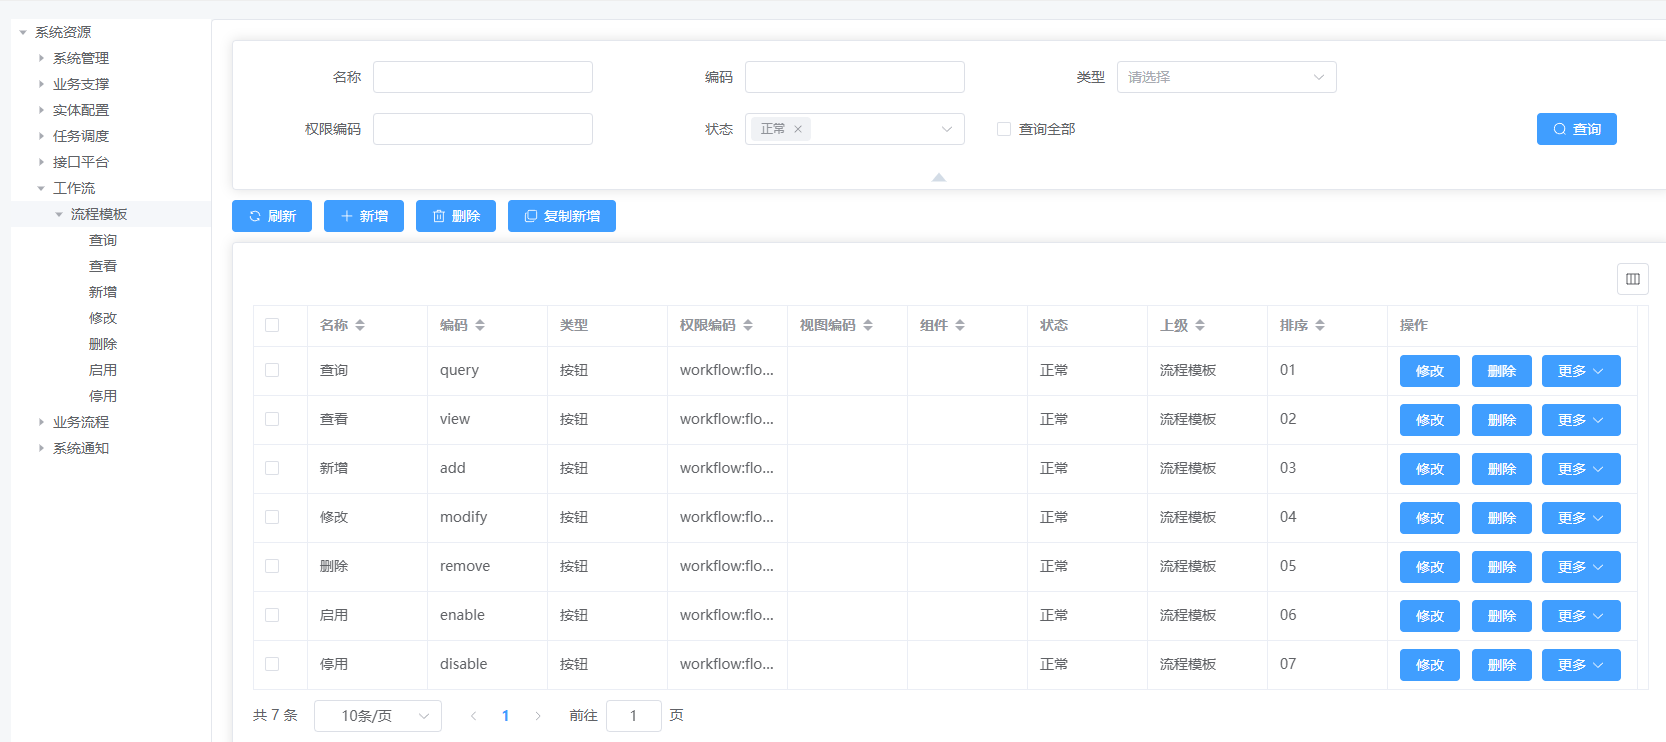Select 业务支撑 in the tree

coord(81,85)
